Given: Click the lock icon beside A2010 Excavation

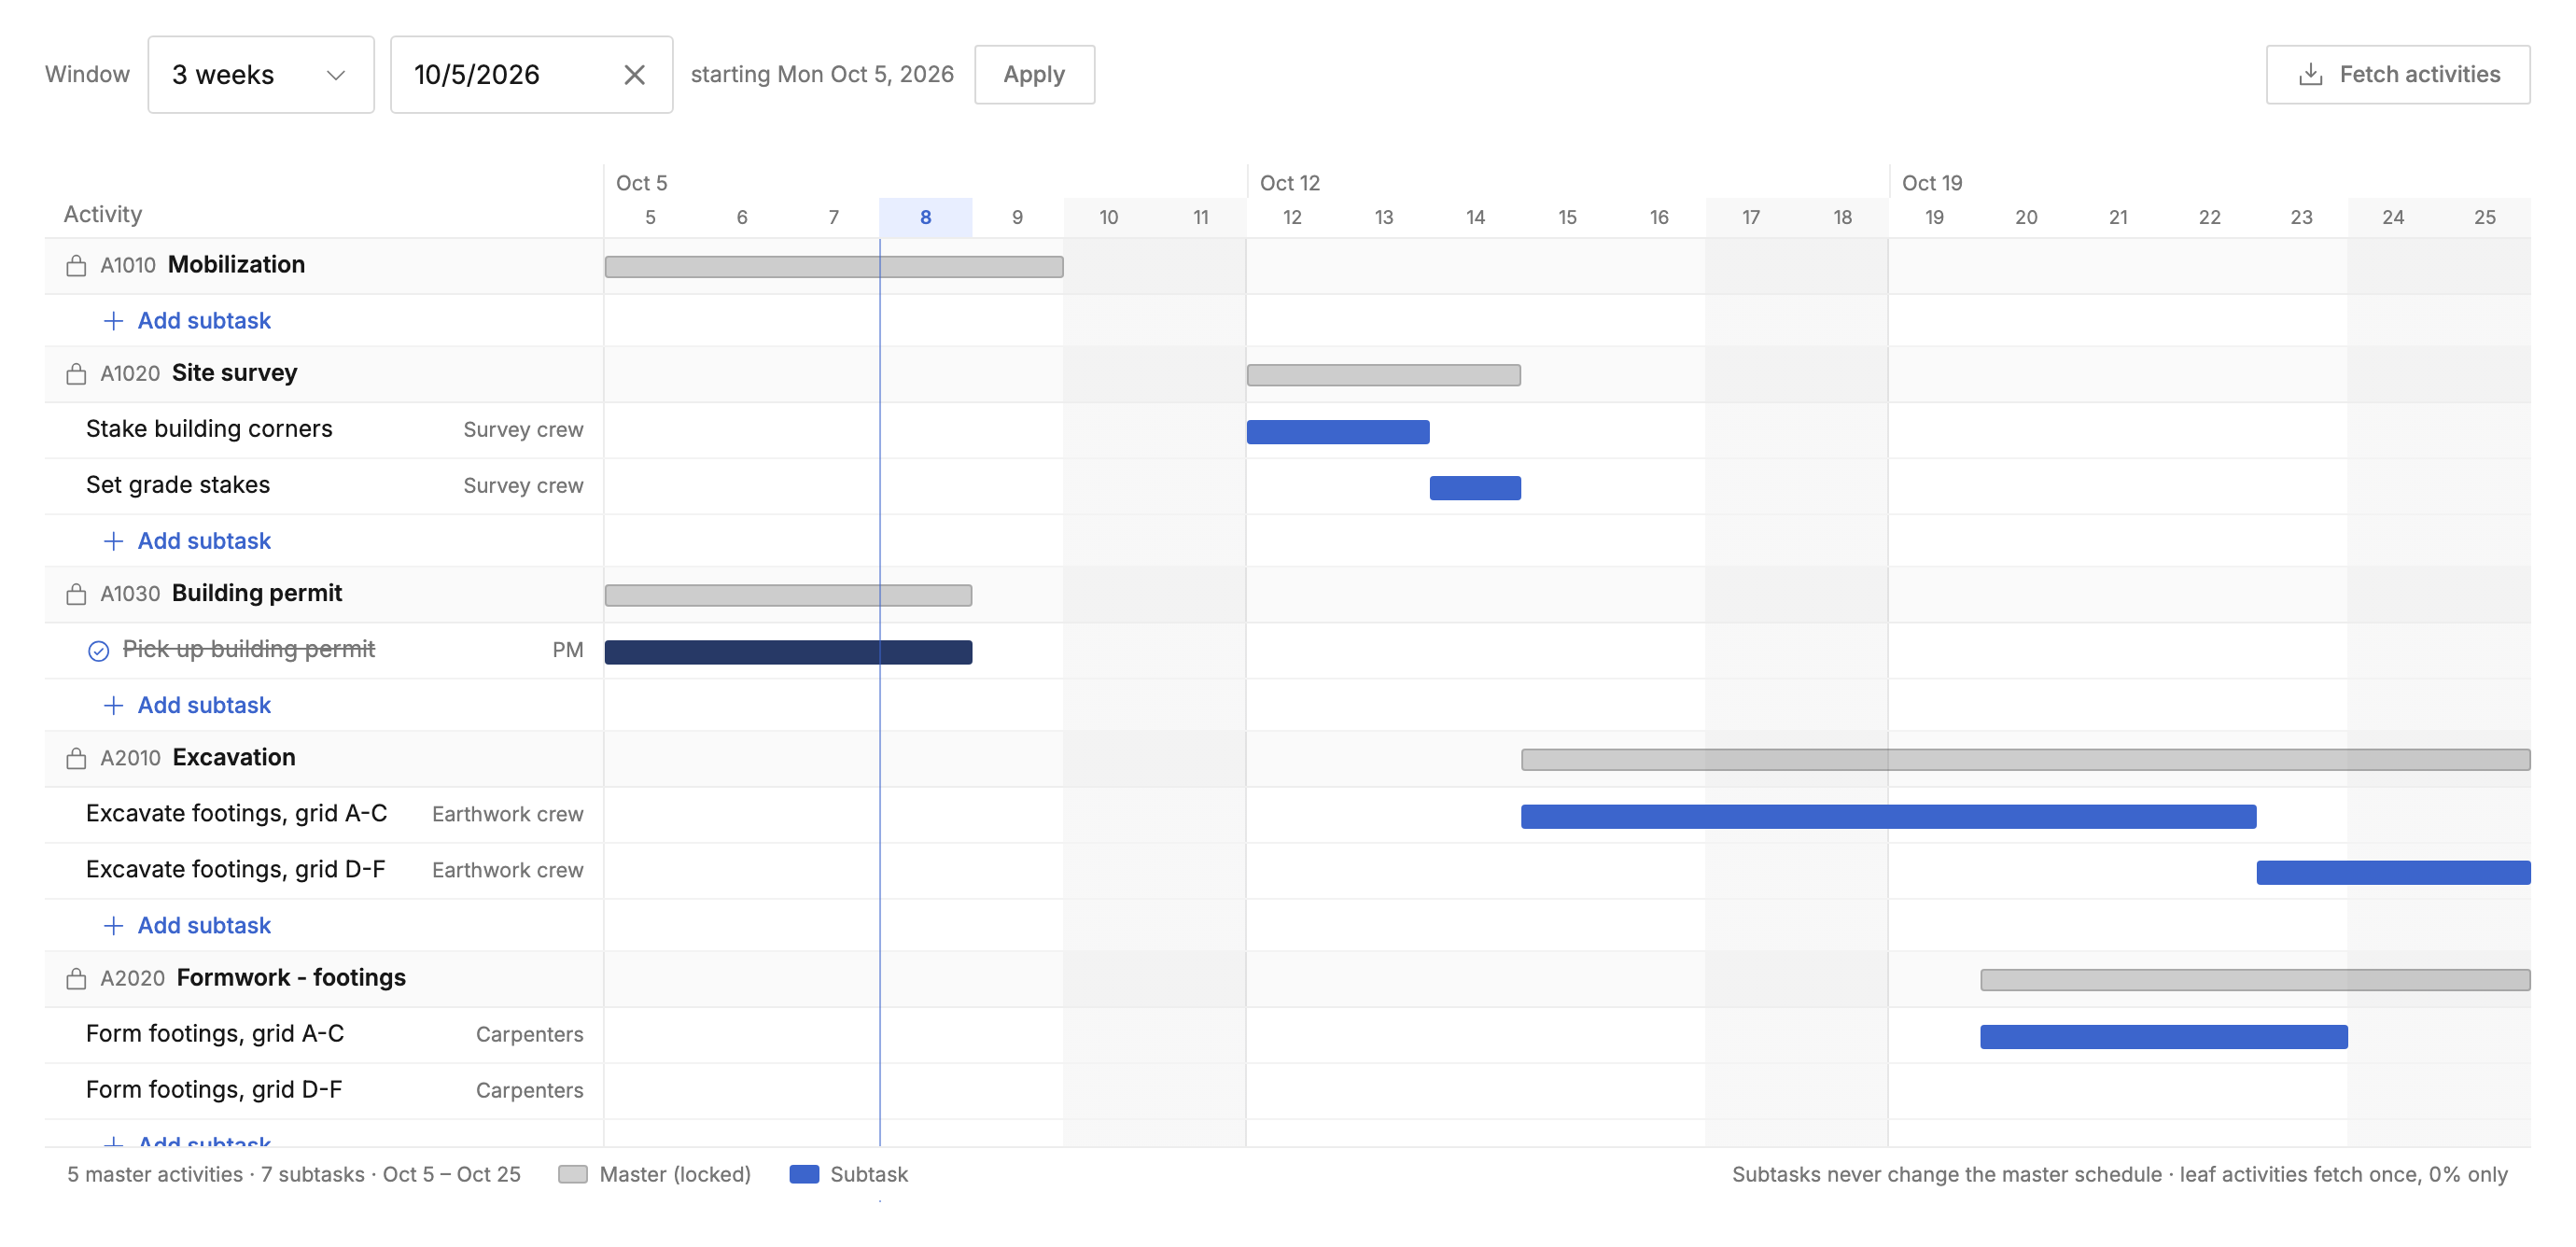Looking at the screenshot, I should [x=76, y=758].
